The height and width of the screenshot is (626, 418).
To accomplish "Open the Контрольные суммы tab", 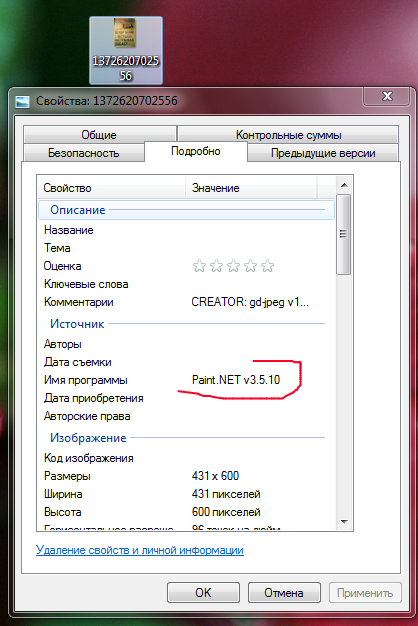I will click(x=288, y=135).
